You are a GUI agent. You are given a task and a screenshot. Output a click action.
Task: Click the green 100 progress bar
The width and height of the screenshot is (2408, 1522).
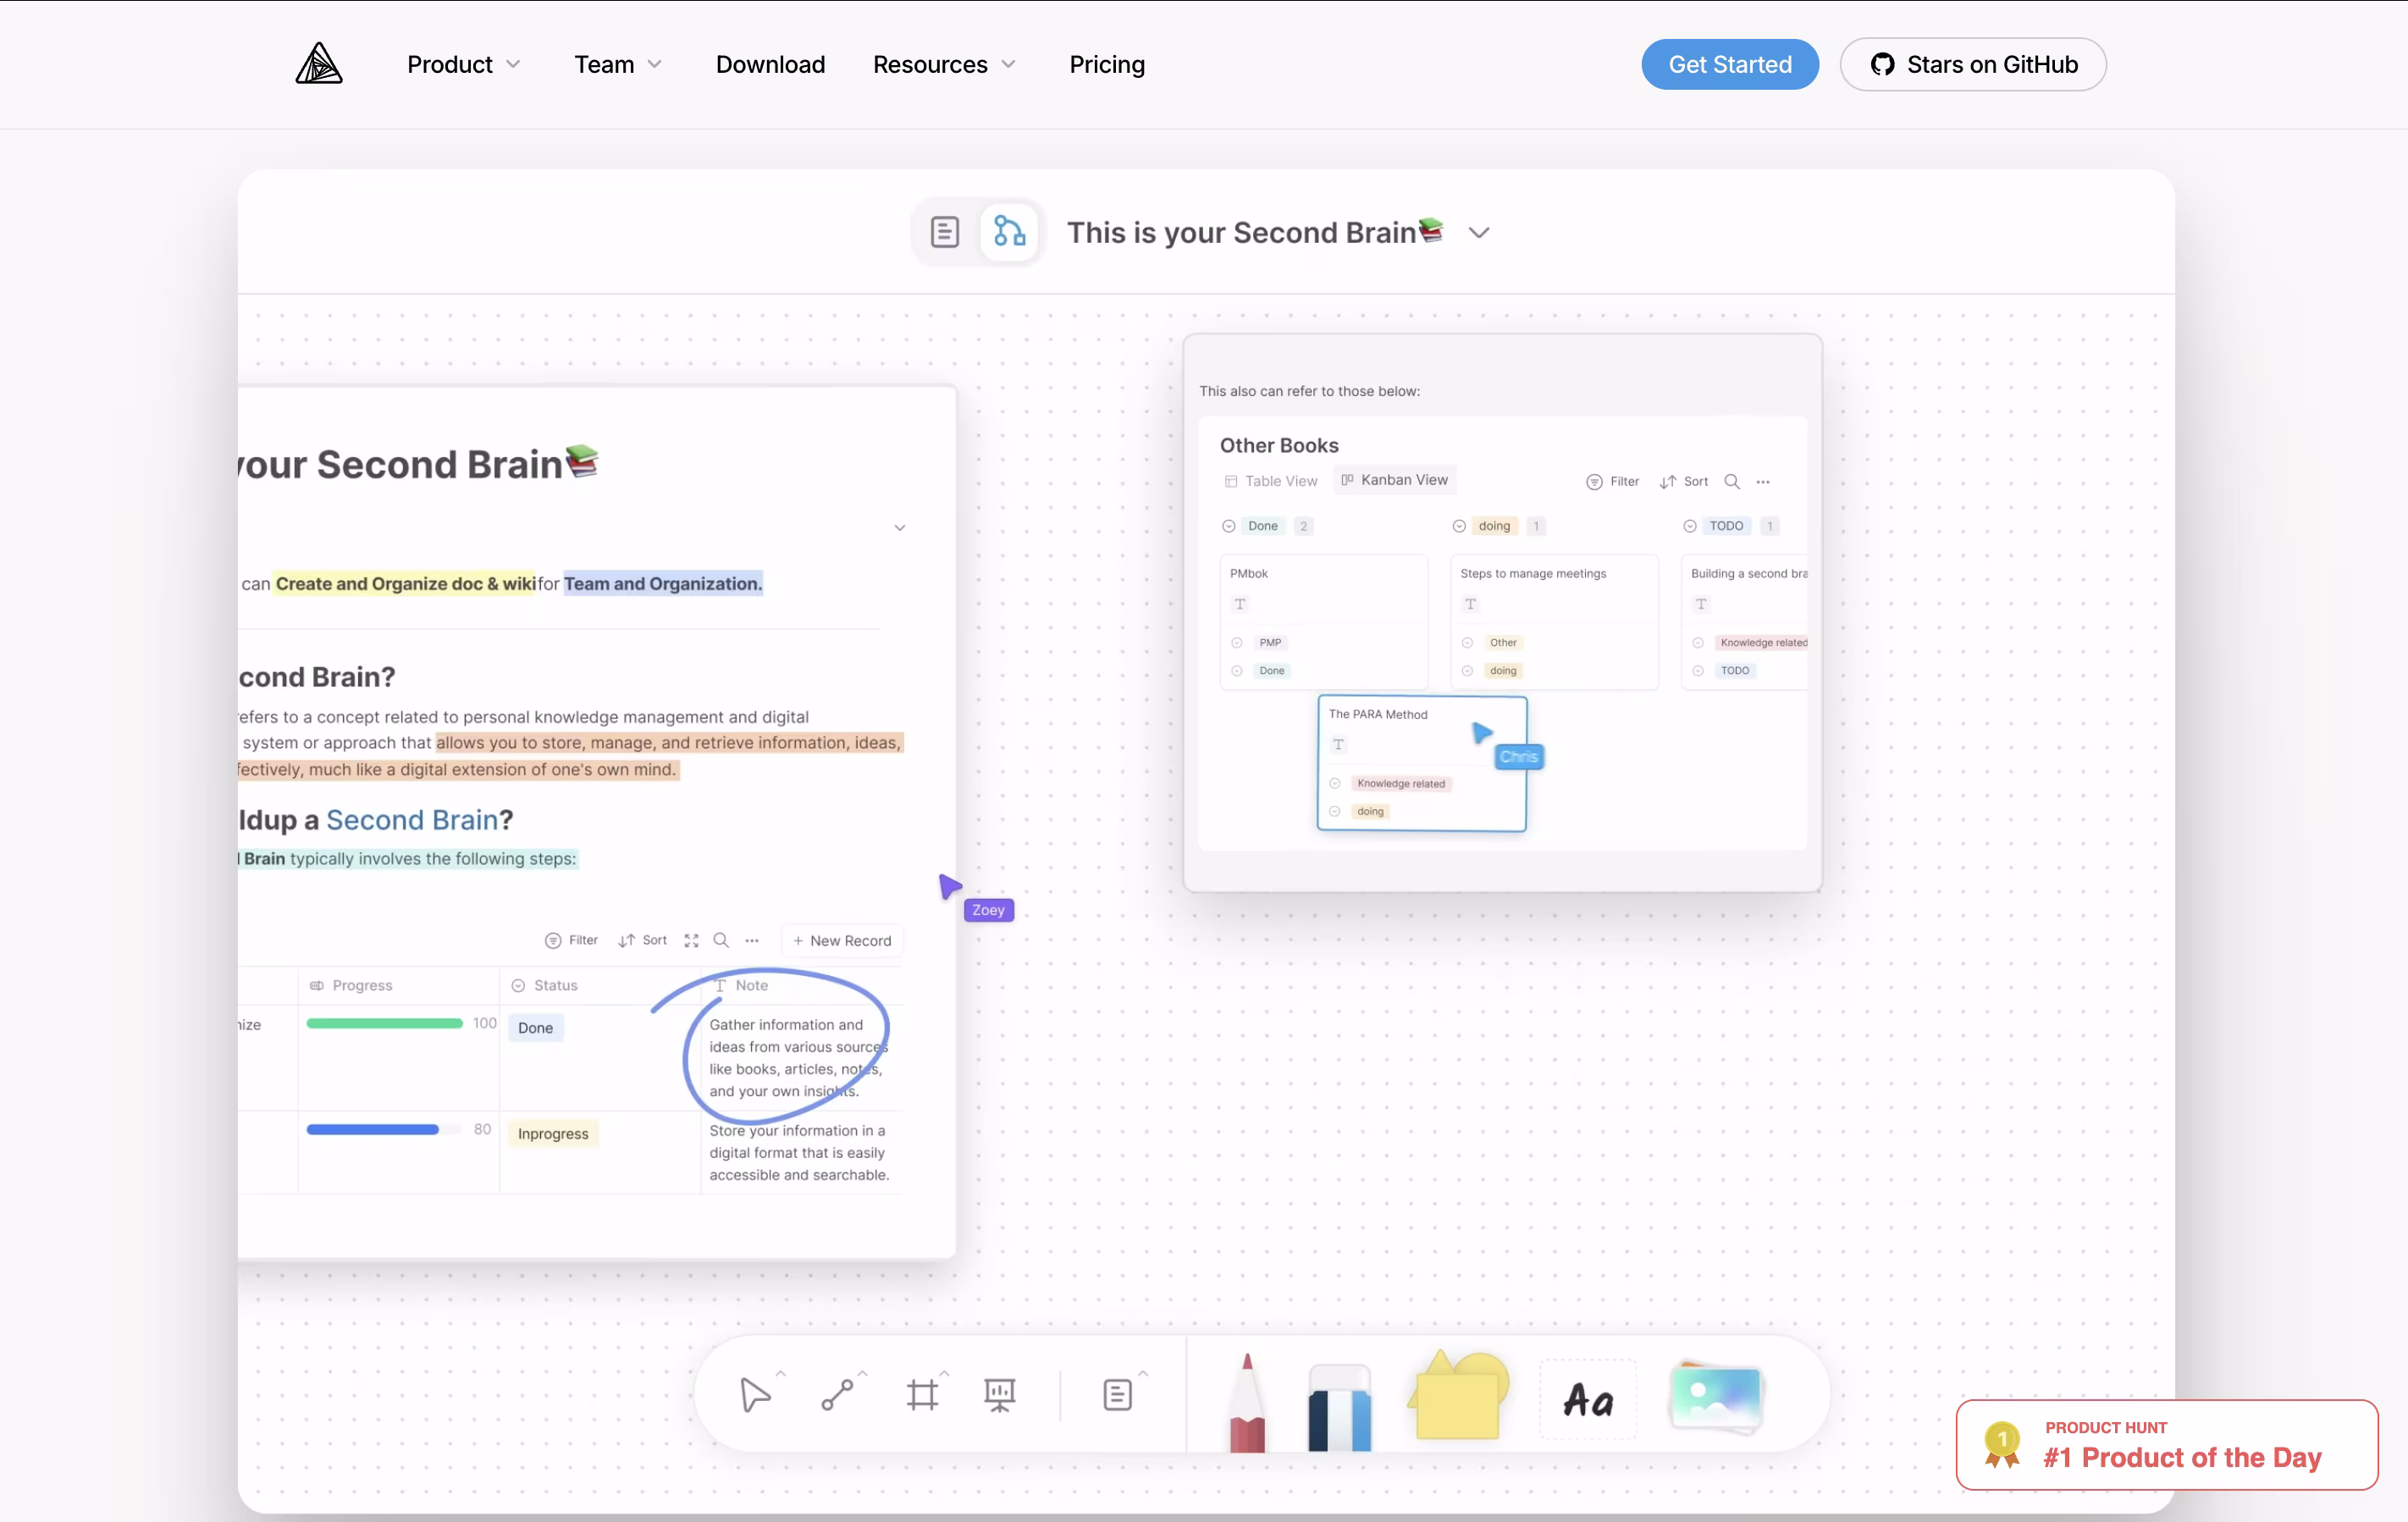[384, 1023]
